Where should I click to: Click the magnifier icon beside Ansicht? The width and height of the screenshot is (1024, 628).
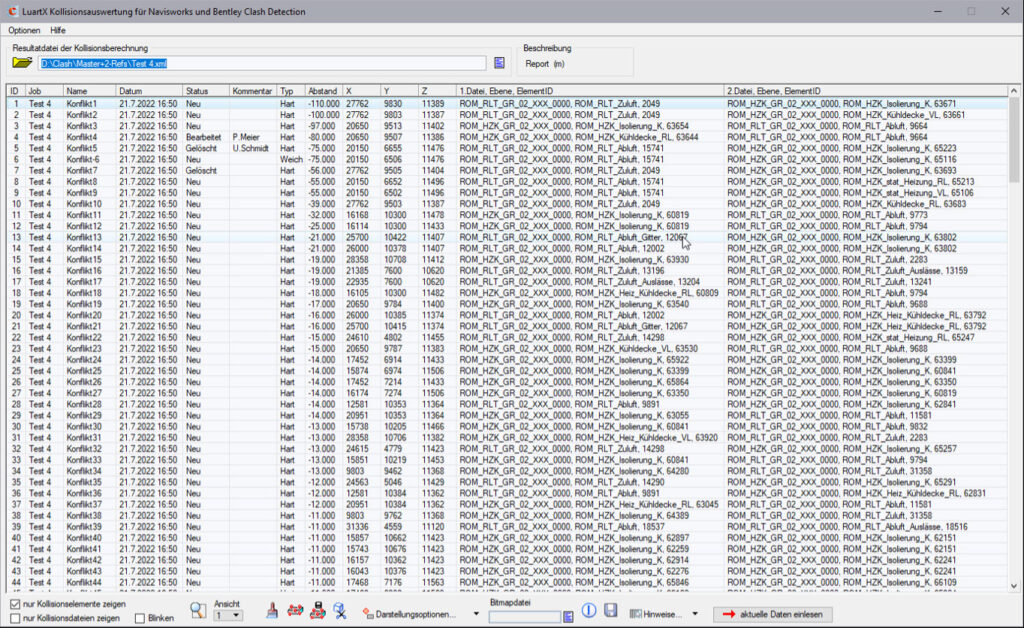pos(198,610)
